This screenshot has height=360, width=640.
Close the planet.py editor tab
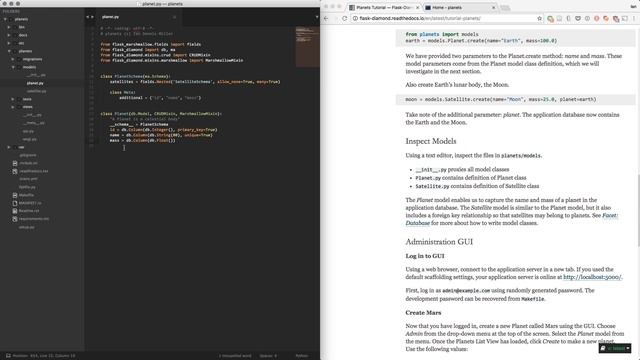[x=174, y=17]
